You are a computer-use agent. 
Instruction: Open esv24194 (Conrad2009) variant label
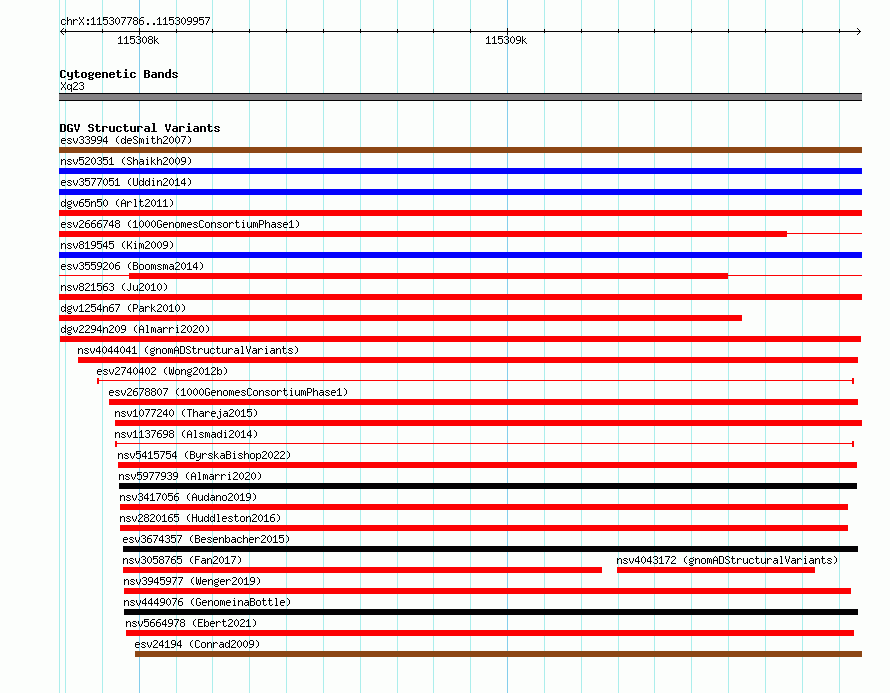tap(197, 644)
